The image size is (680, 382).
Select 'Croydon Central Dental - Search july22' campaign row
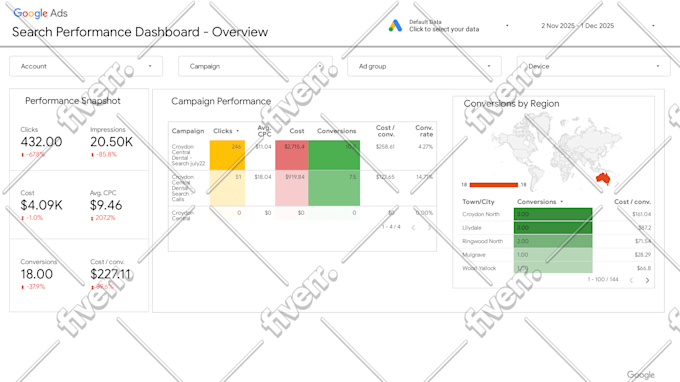click(302, 155)
